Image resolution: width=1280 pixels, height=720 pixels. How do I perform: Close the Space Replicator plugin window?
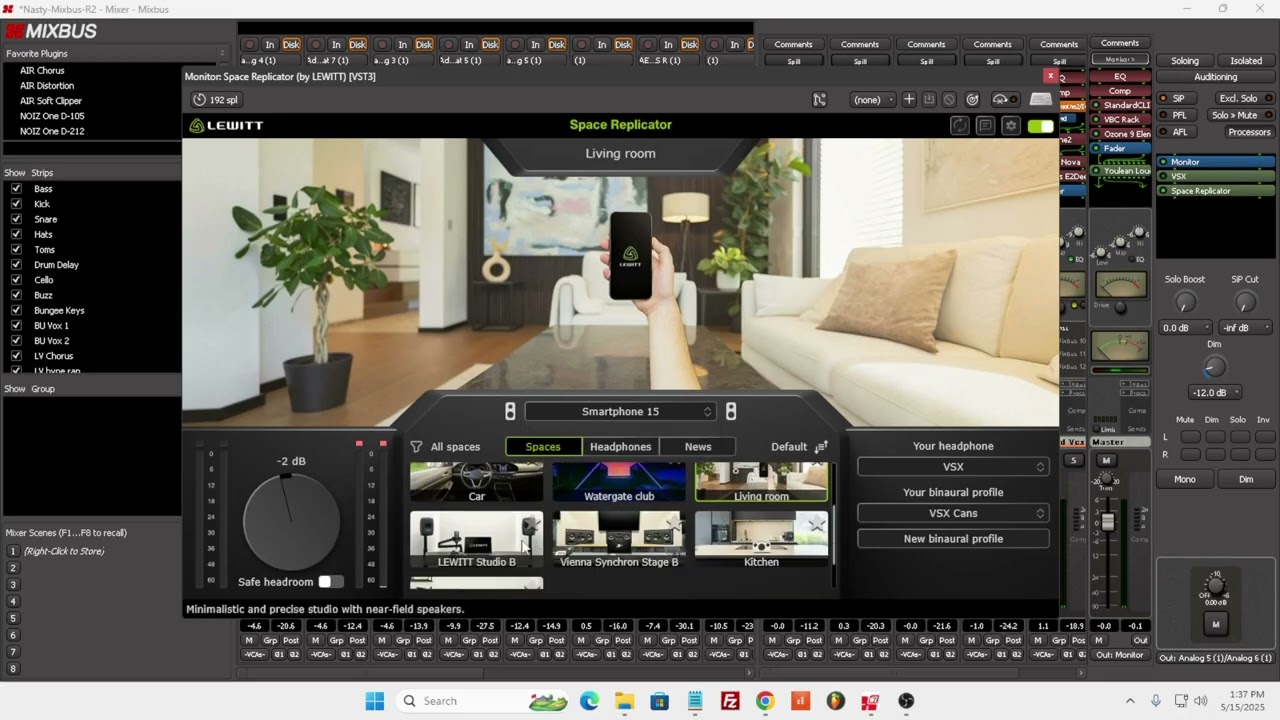pyautogui.click(x=1050, y=76)
